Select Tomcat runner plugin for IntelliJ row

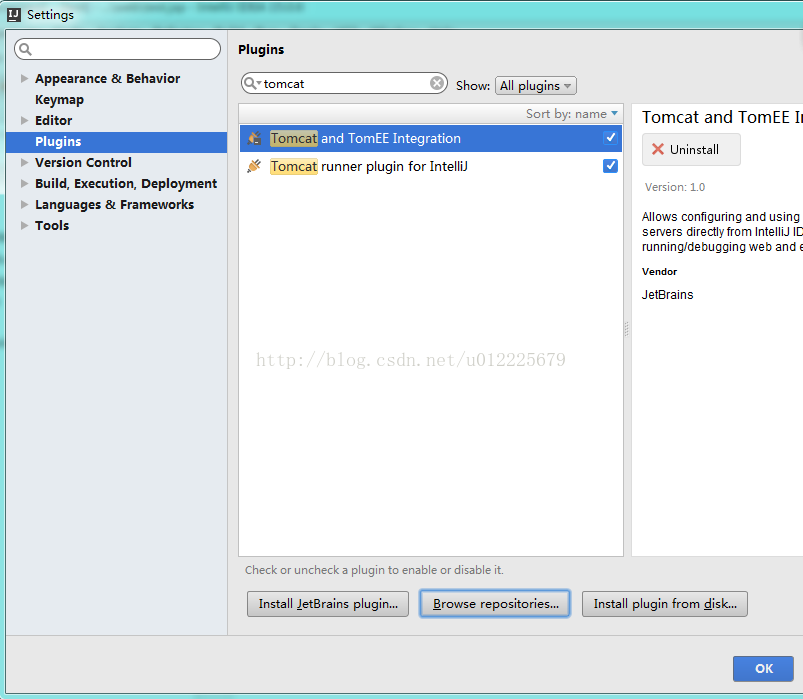[431, 166]
